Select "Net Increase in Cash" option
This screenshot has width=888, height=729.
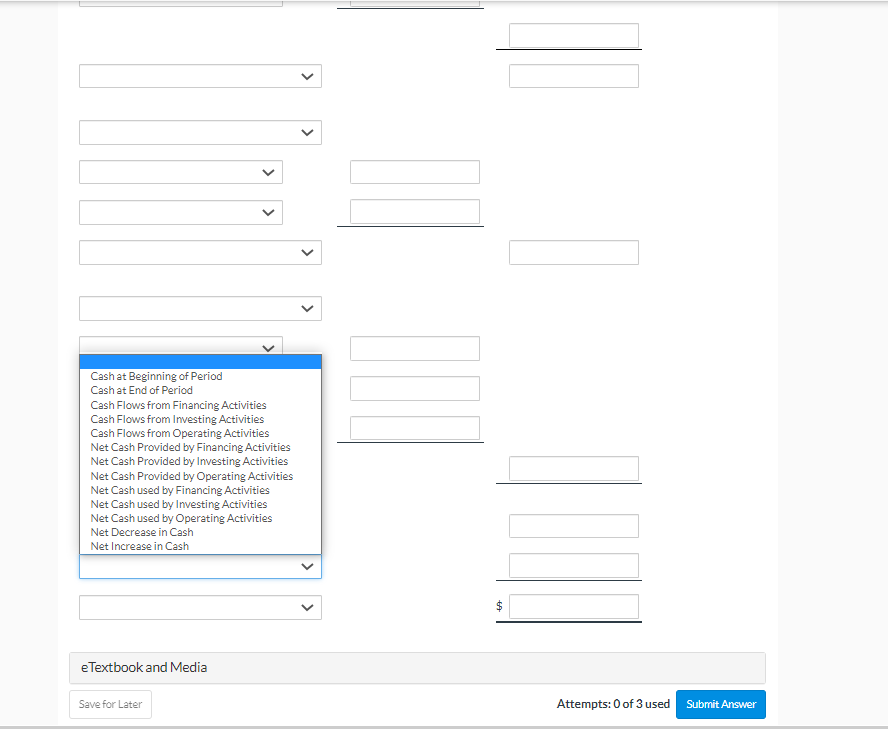tap(139, 546)
